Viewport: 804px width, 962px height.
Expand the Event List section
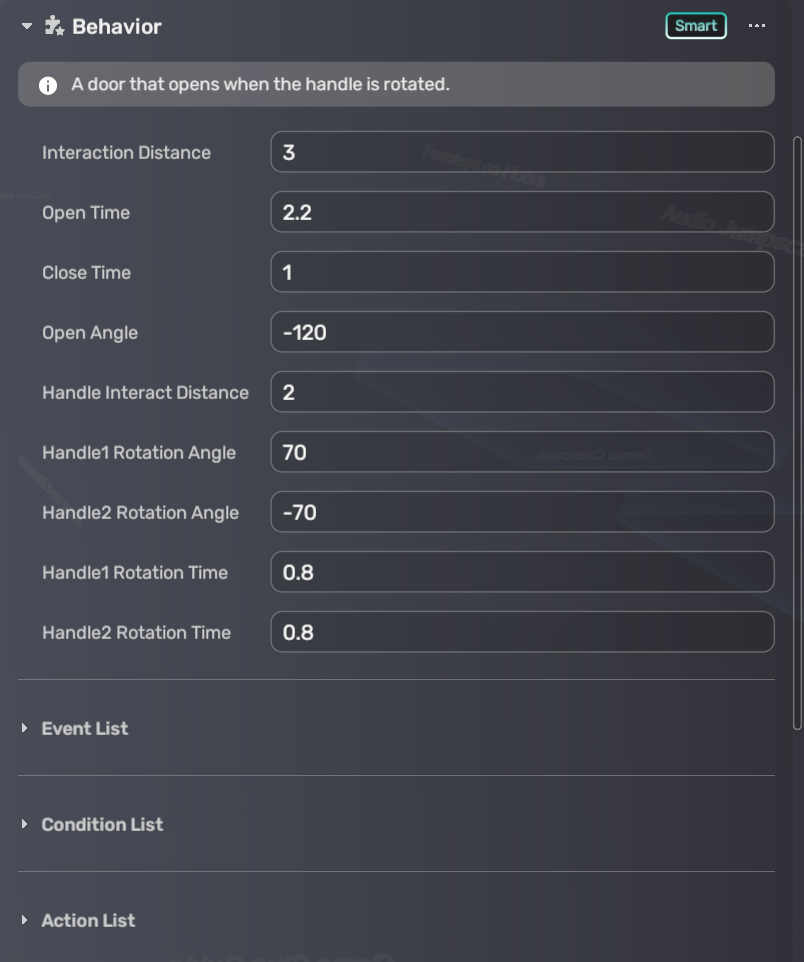point(25,728)
